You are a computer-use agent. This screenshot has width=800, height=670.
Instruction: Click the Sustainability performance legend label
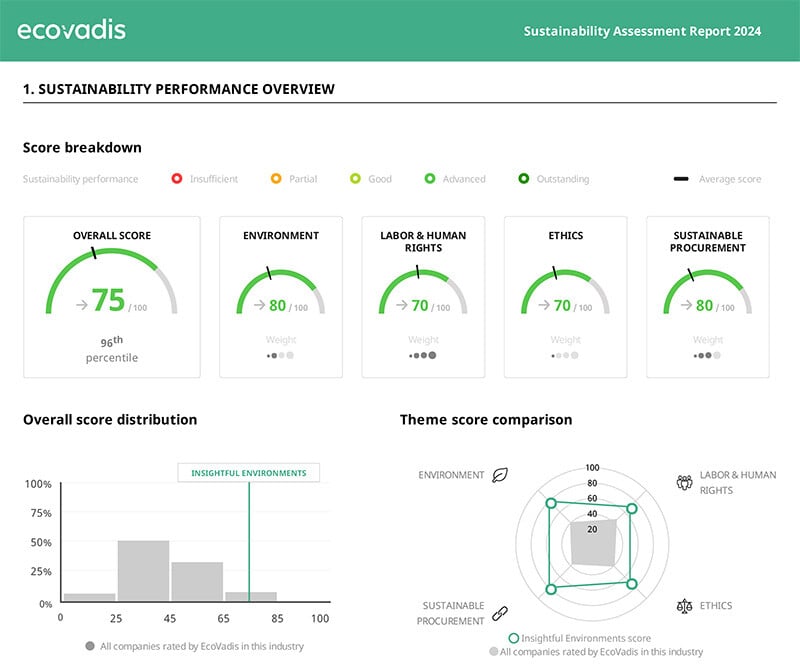pos(81,179)
